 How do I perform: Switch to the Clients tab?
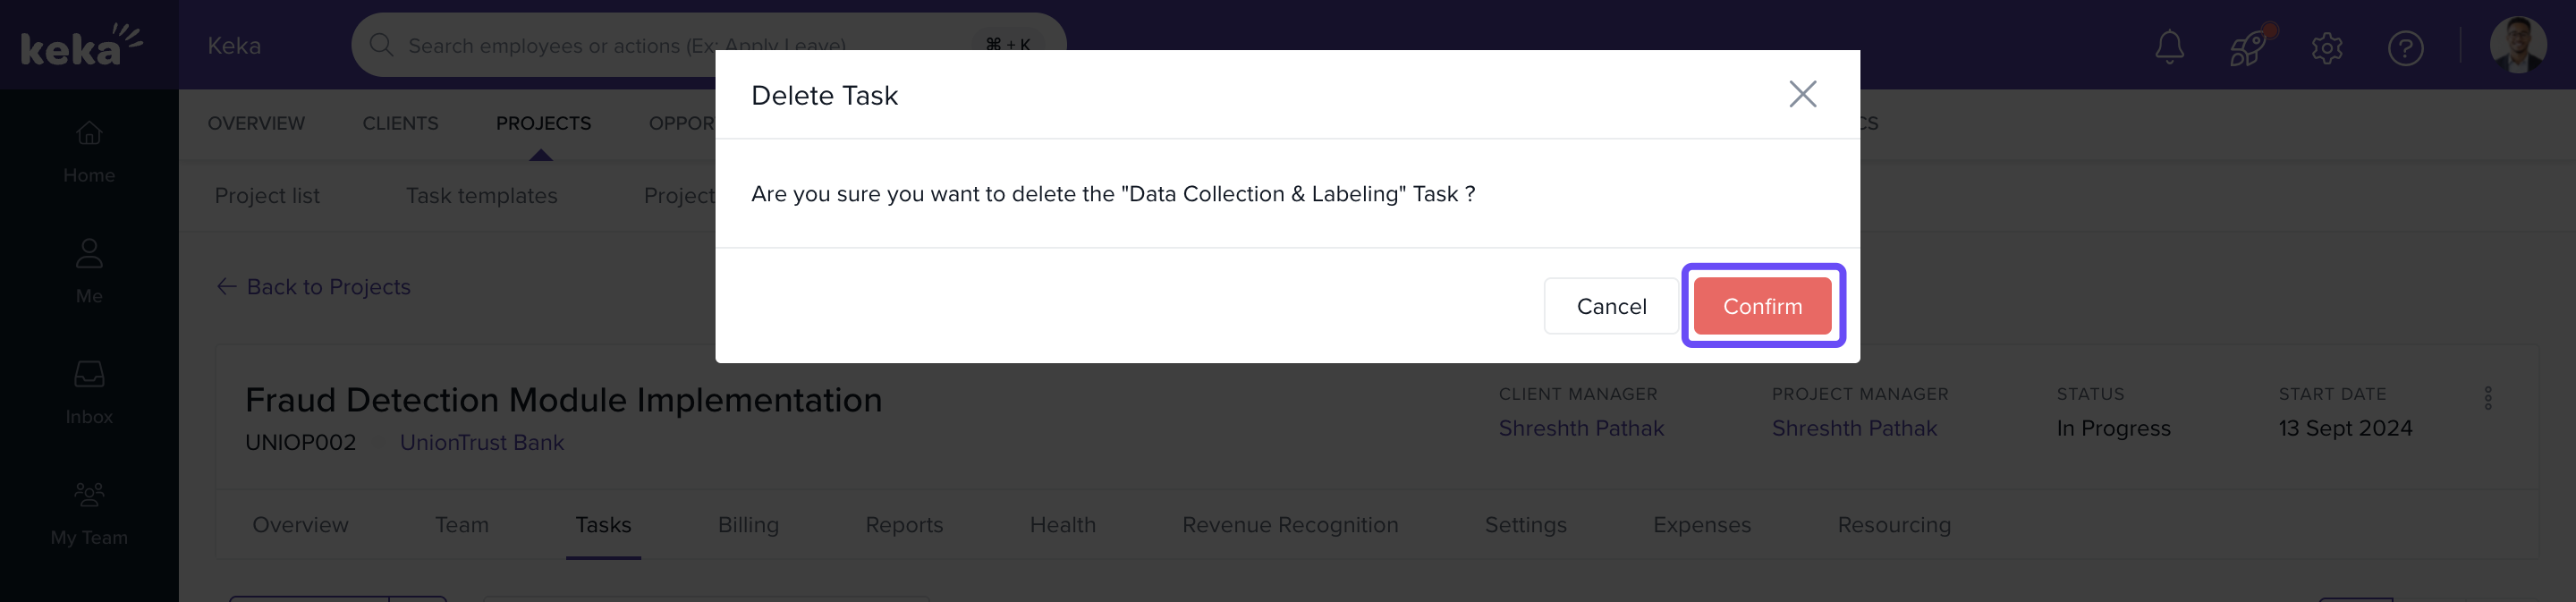pos(400,123)
